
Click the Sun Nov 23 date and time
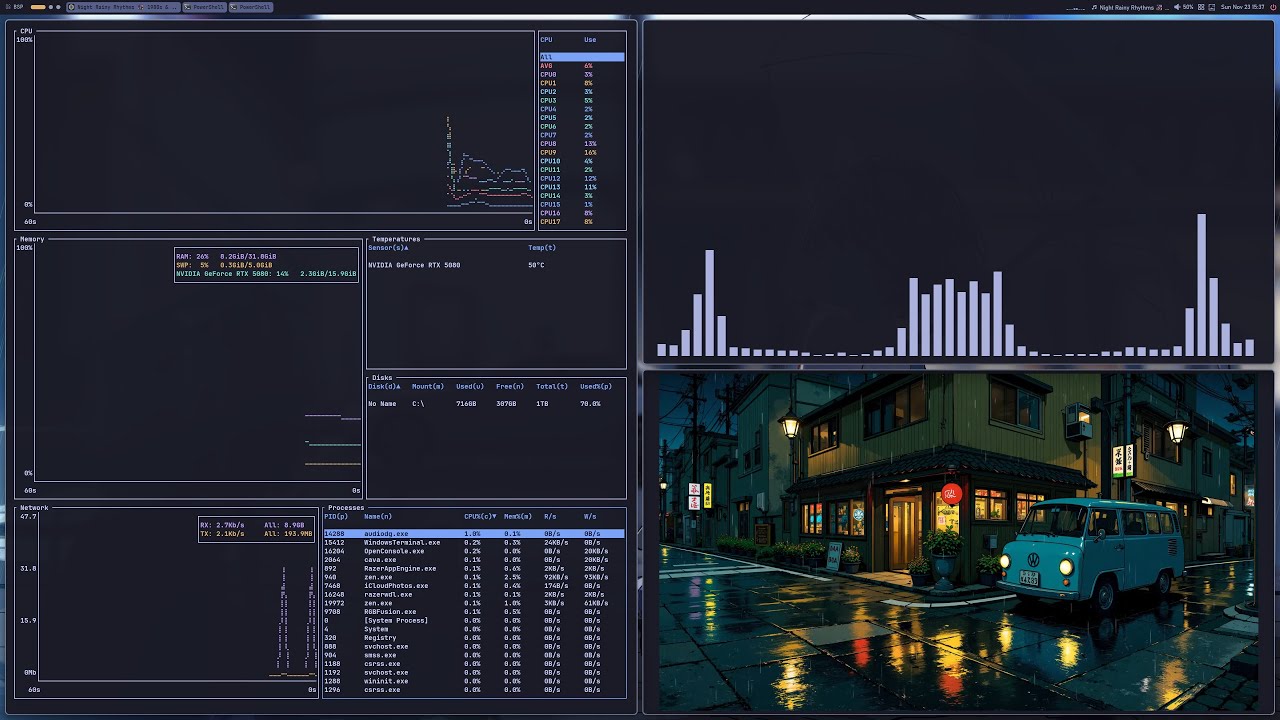coord(1242,7)
